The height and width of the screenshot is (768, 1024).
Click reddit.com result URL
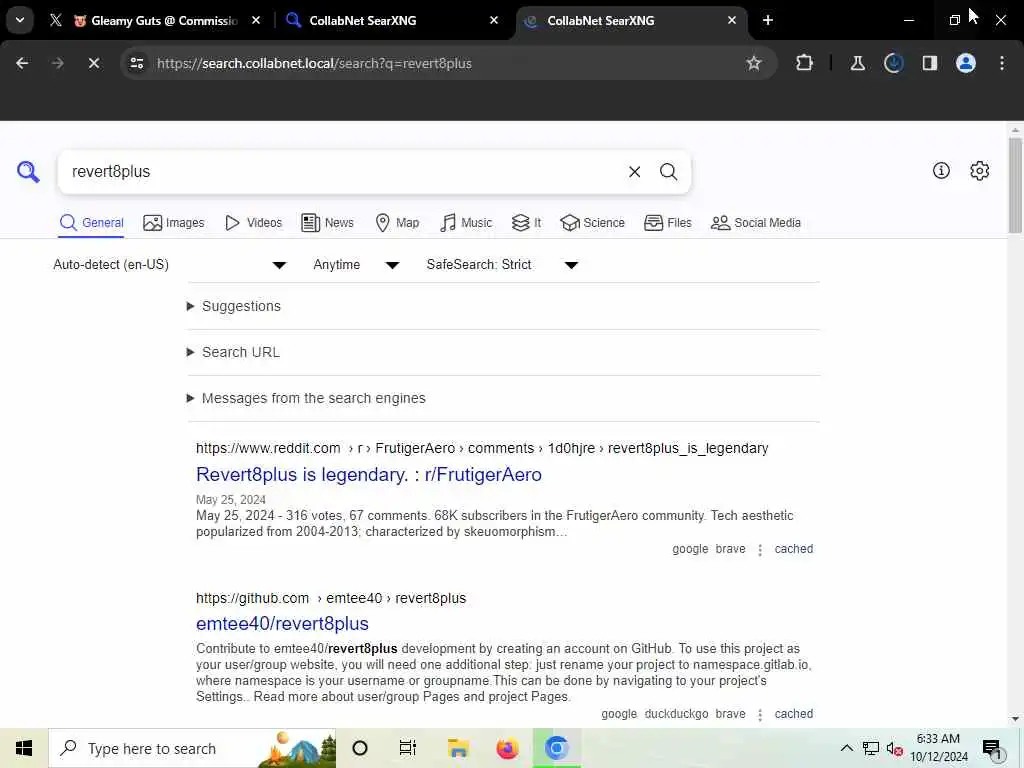pyautogui.click(x=482, y=449)
